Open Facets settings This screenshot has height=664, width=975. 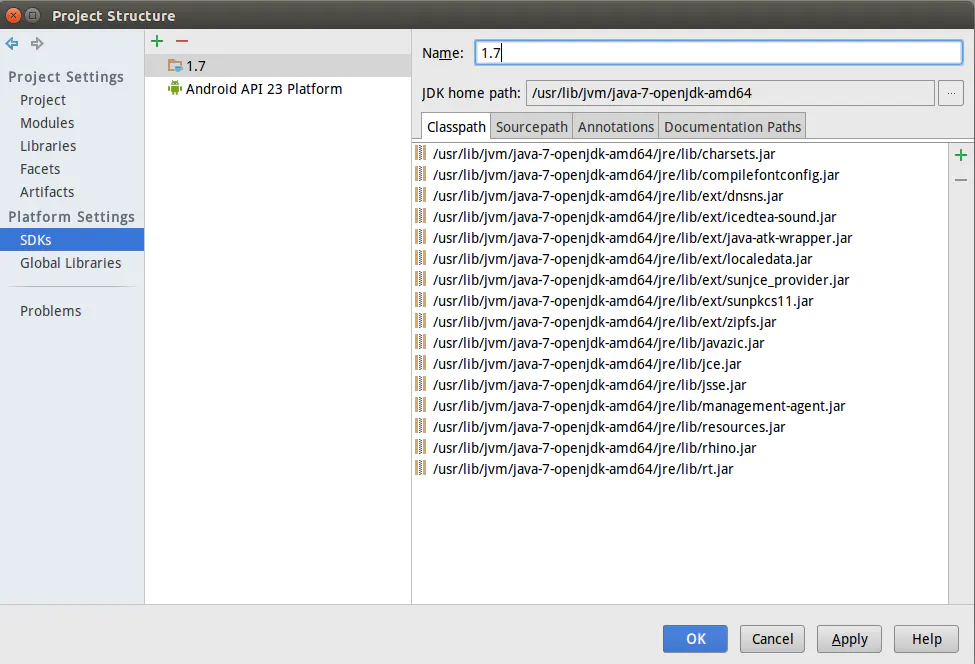40,168
